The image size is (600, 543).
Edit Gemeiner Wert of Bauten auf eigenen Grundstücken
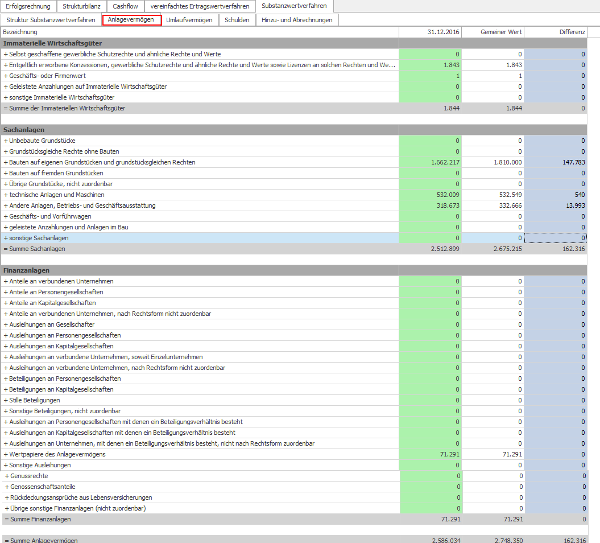tap(493, 162)
